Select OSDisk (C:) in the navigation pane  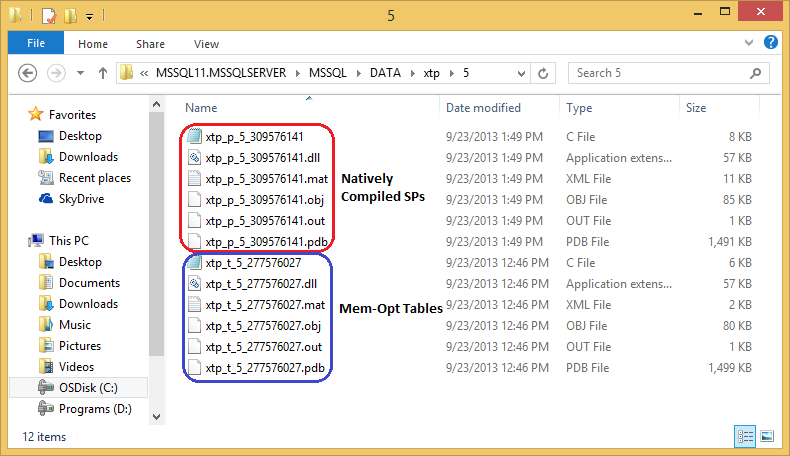click(x=88, y=387)
